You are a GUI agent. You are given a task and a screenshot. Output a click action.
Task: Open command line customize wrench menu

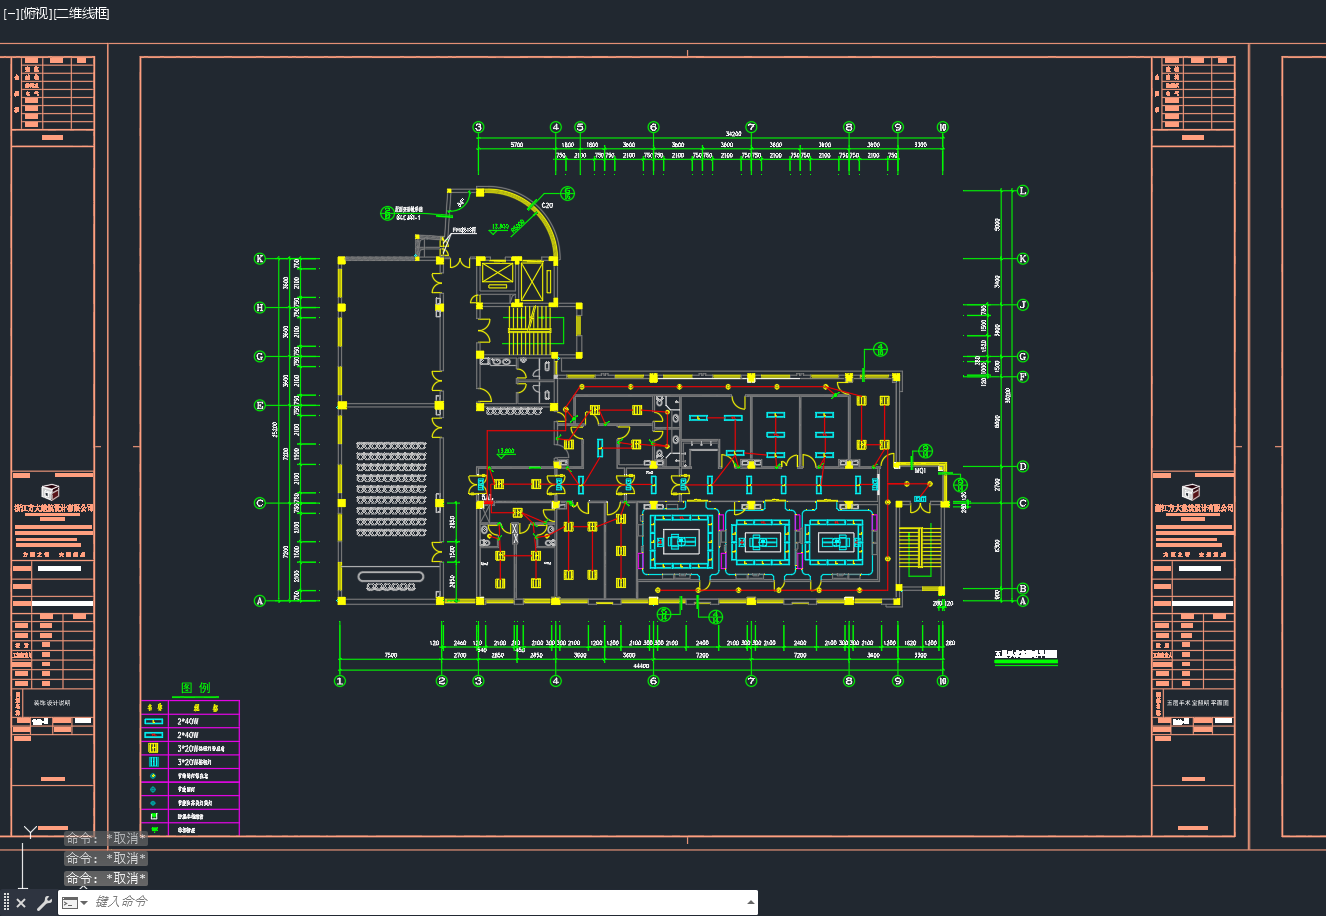44,903
